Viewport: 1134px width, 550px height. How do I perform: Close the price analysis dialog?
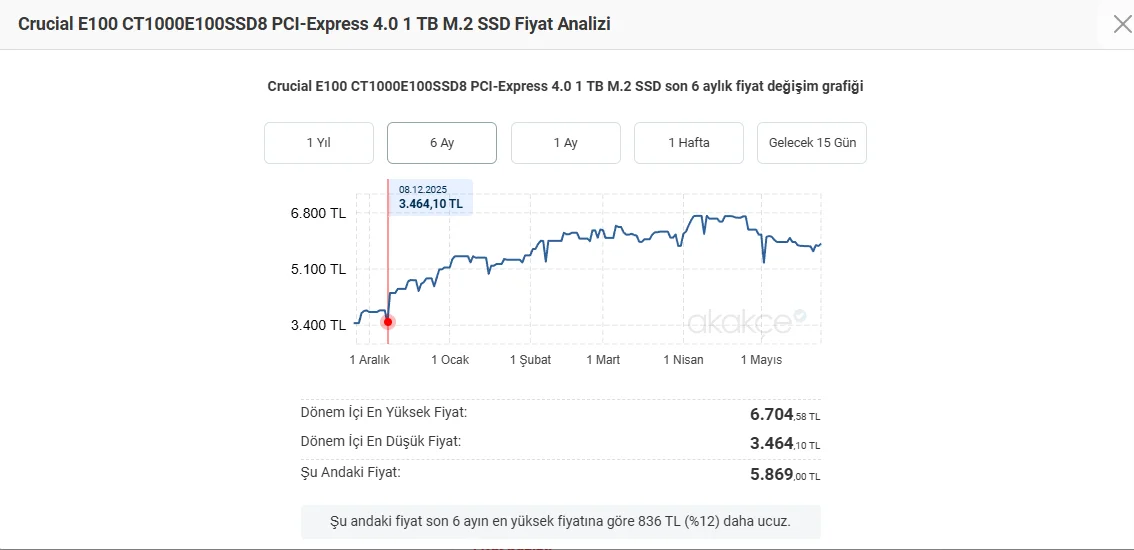pyautogui.click(x=1122, y=25)
